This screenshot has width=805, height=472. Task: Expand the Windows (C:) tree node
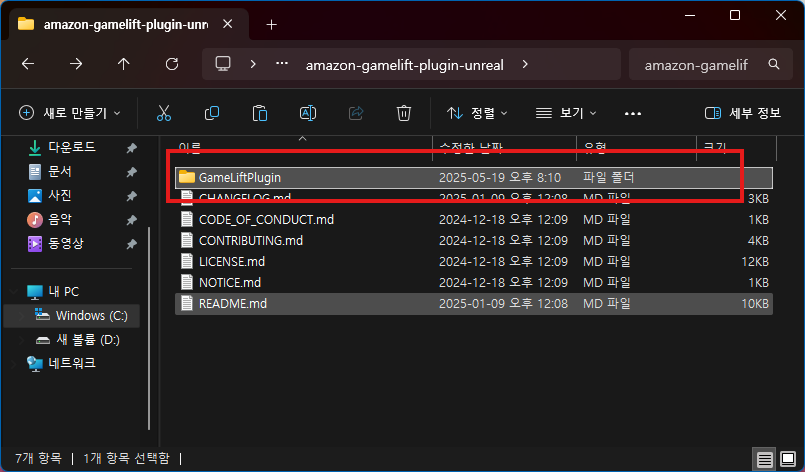pyautogui.click(x=22, y=316)
